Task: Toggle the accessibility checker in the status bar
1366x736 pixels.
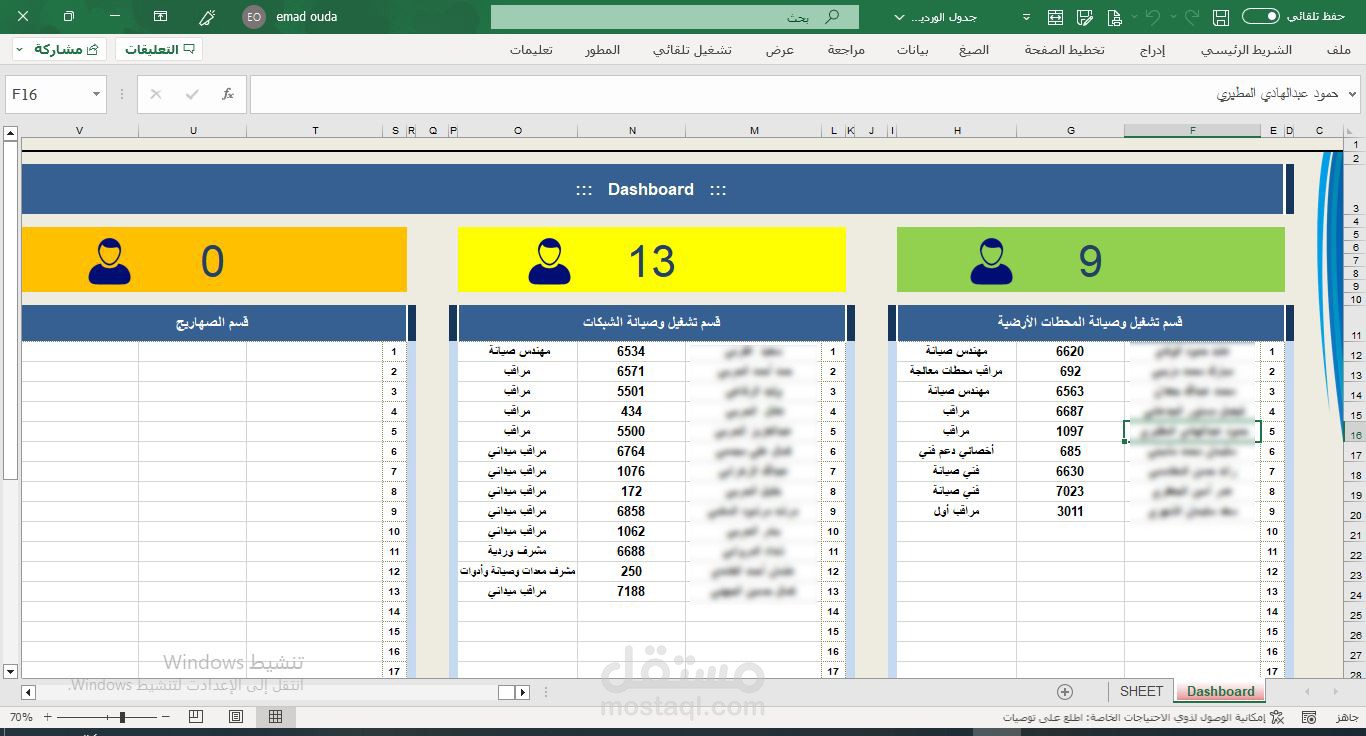Action: pos(1276,716)
